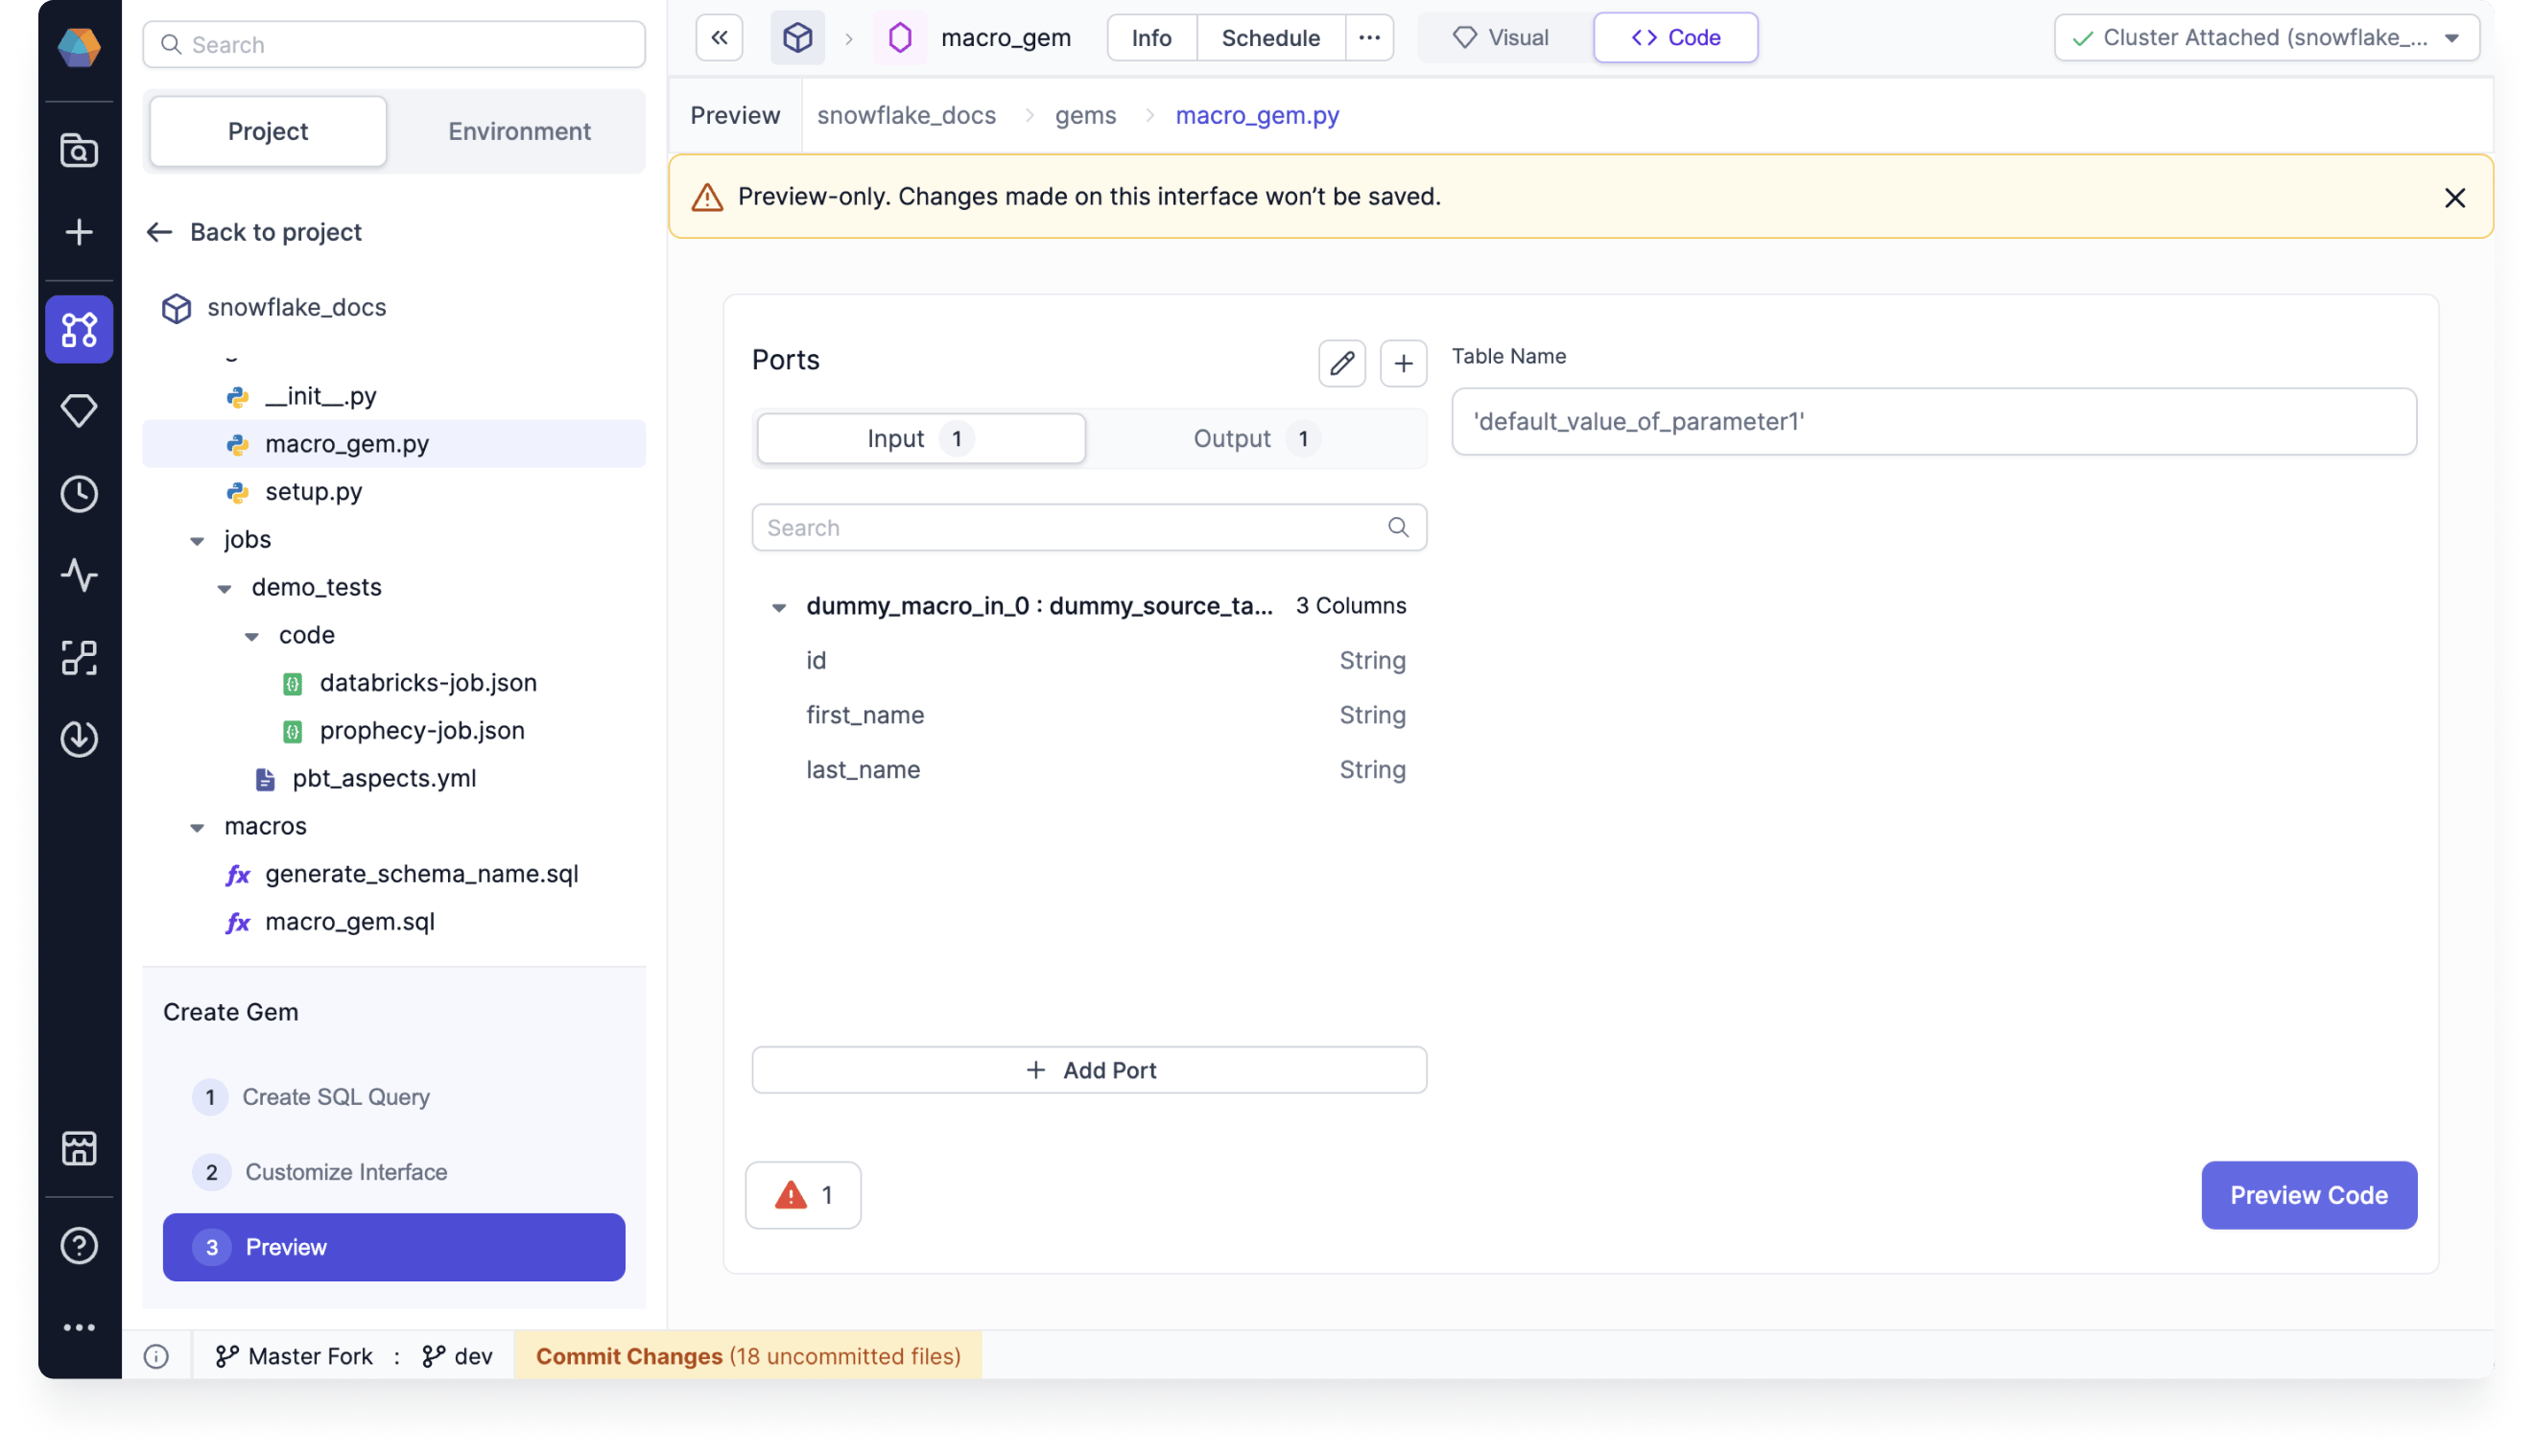
Task: Collapse the left panel with double chevron
Action: [x=719, y=38]
